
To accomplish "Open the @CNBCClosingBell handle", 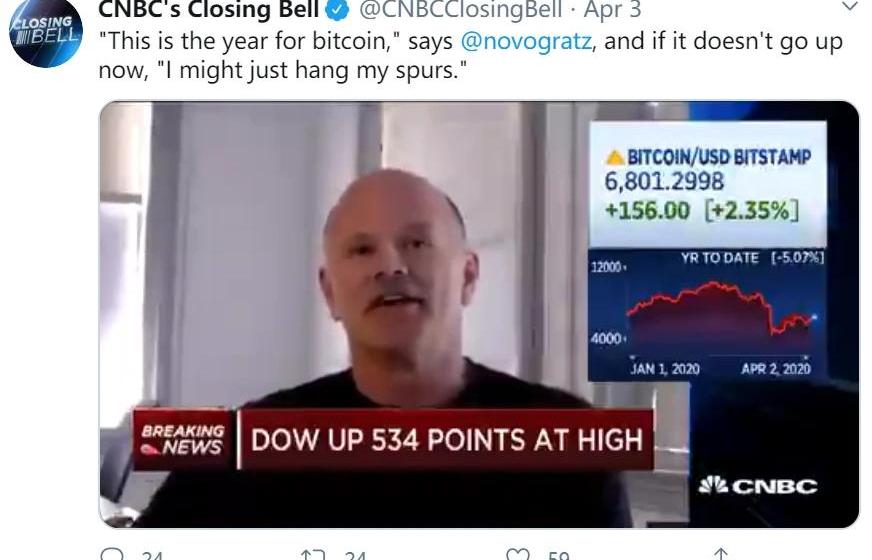I will click(x=460, y=9).
